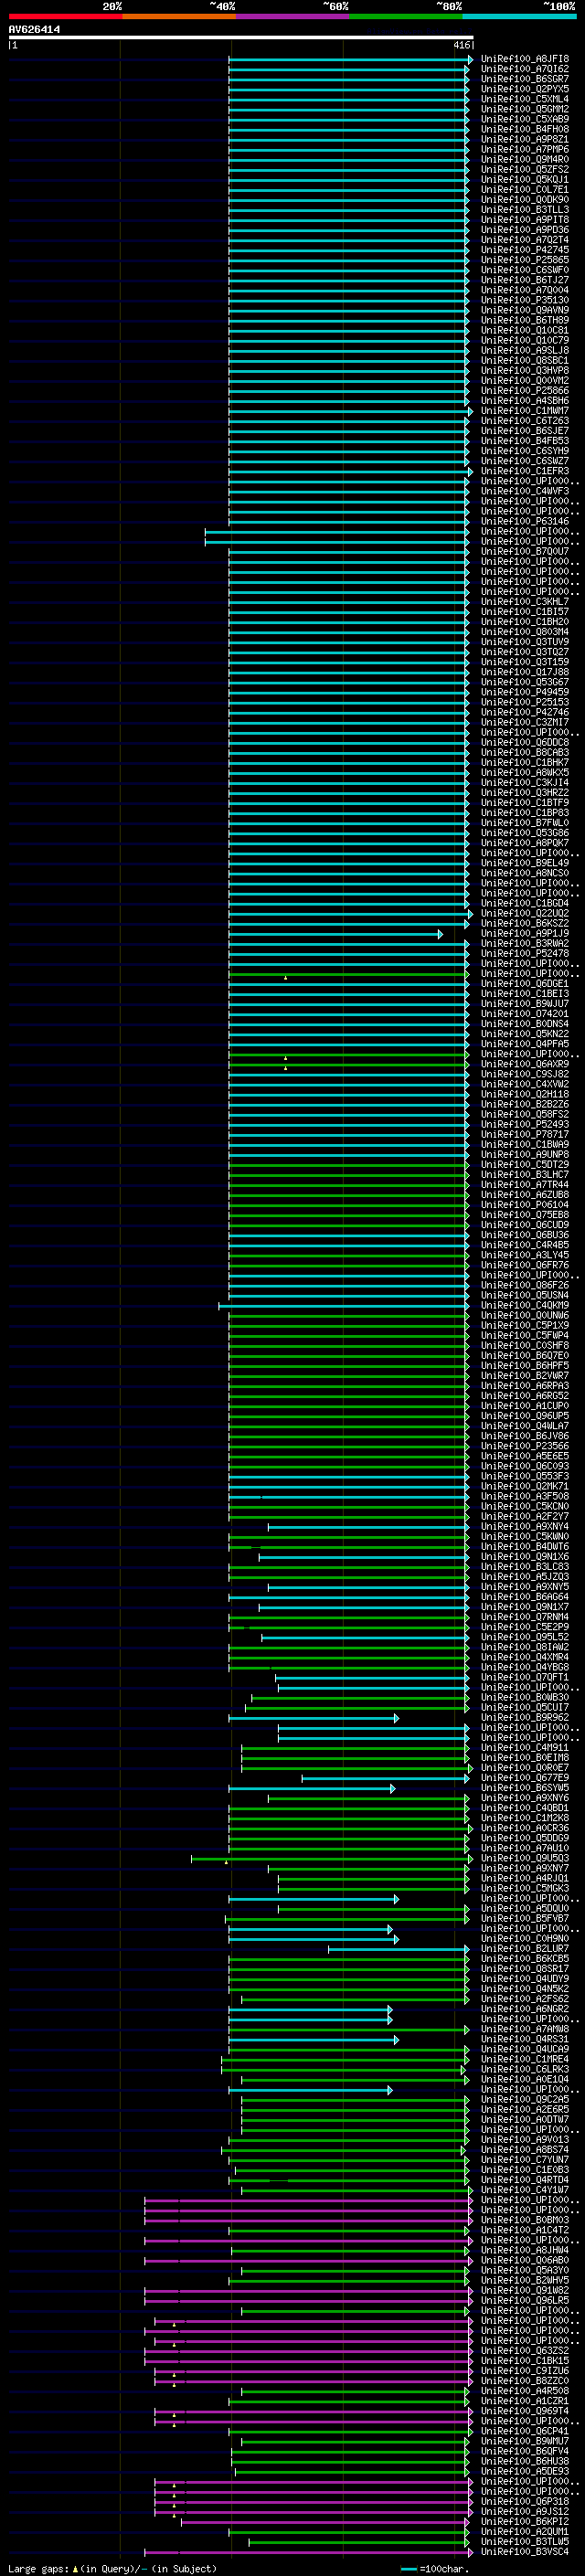This screenshot has width=585, height=2576.
Task: Click the red 20% identity legend segment
Action: click(65, 16)
